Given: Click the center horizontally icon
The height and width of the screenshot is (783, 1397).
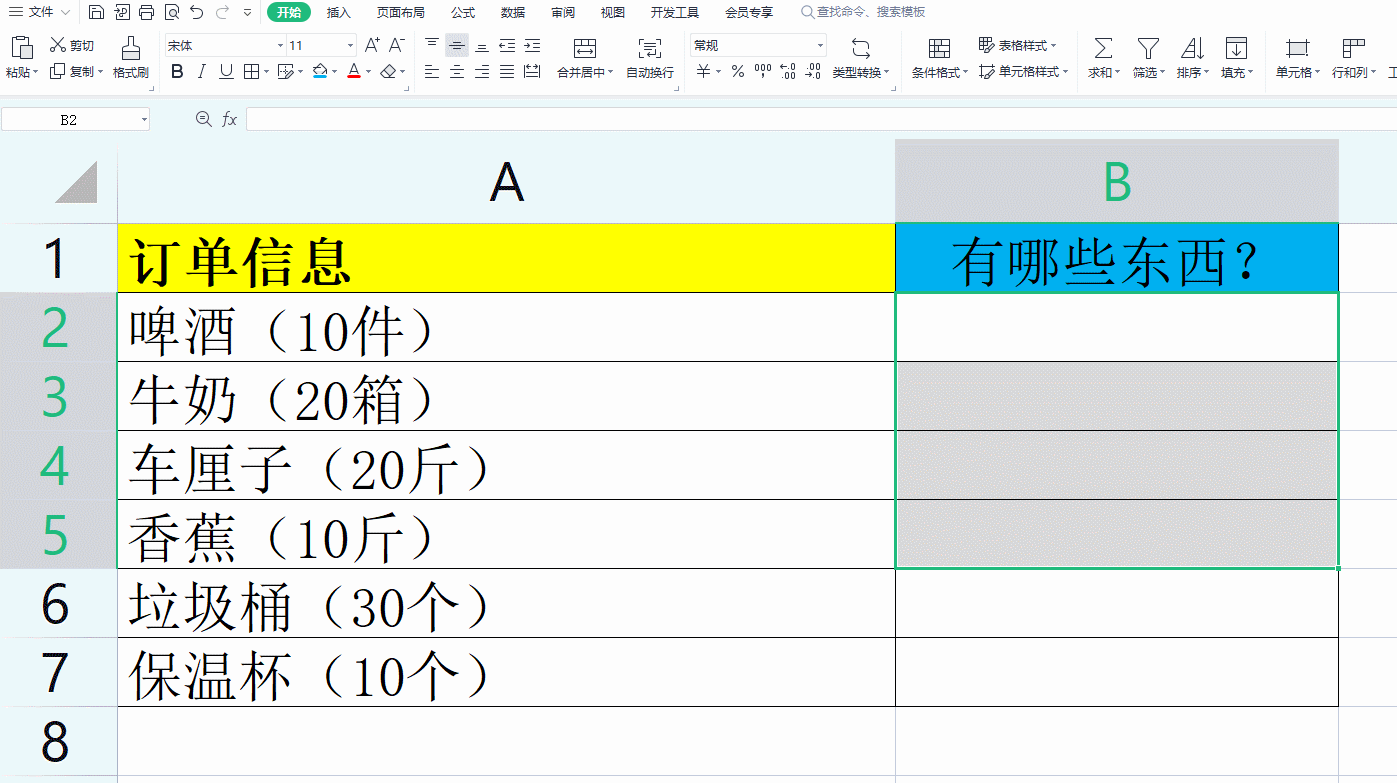Looking at the screenshot, I should click(x=457, y=71).
